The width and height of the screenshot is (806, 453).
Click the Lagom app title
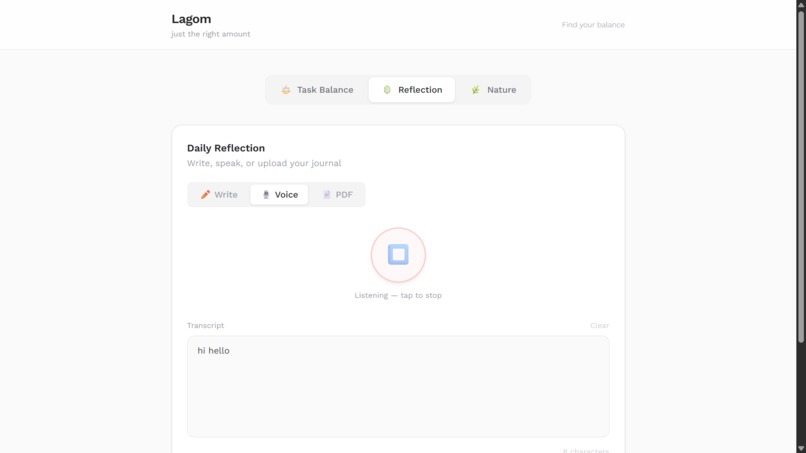point(191,19)
